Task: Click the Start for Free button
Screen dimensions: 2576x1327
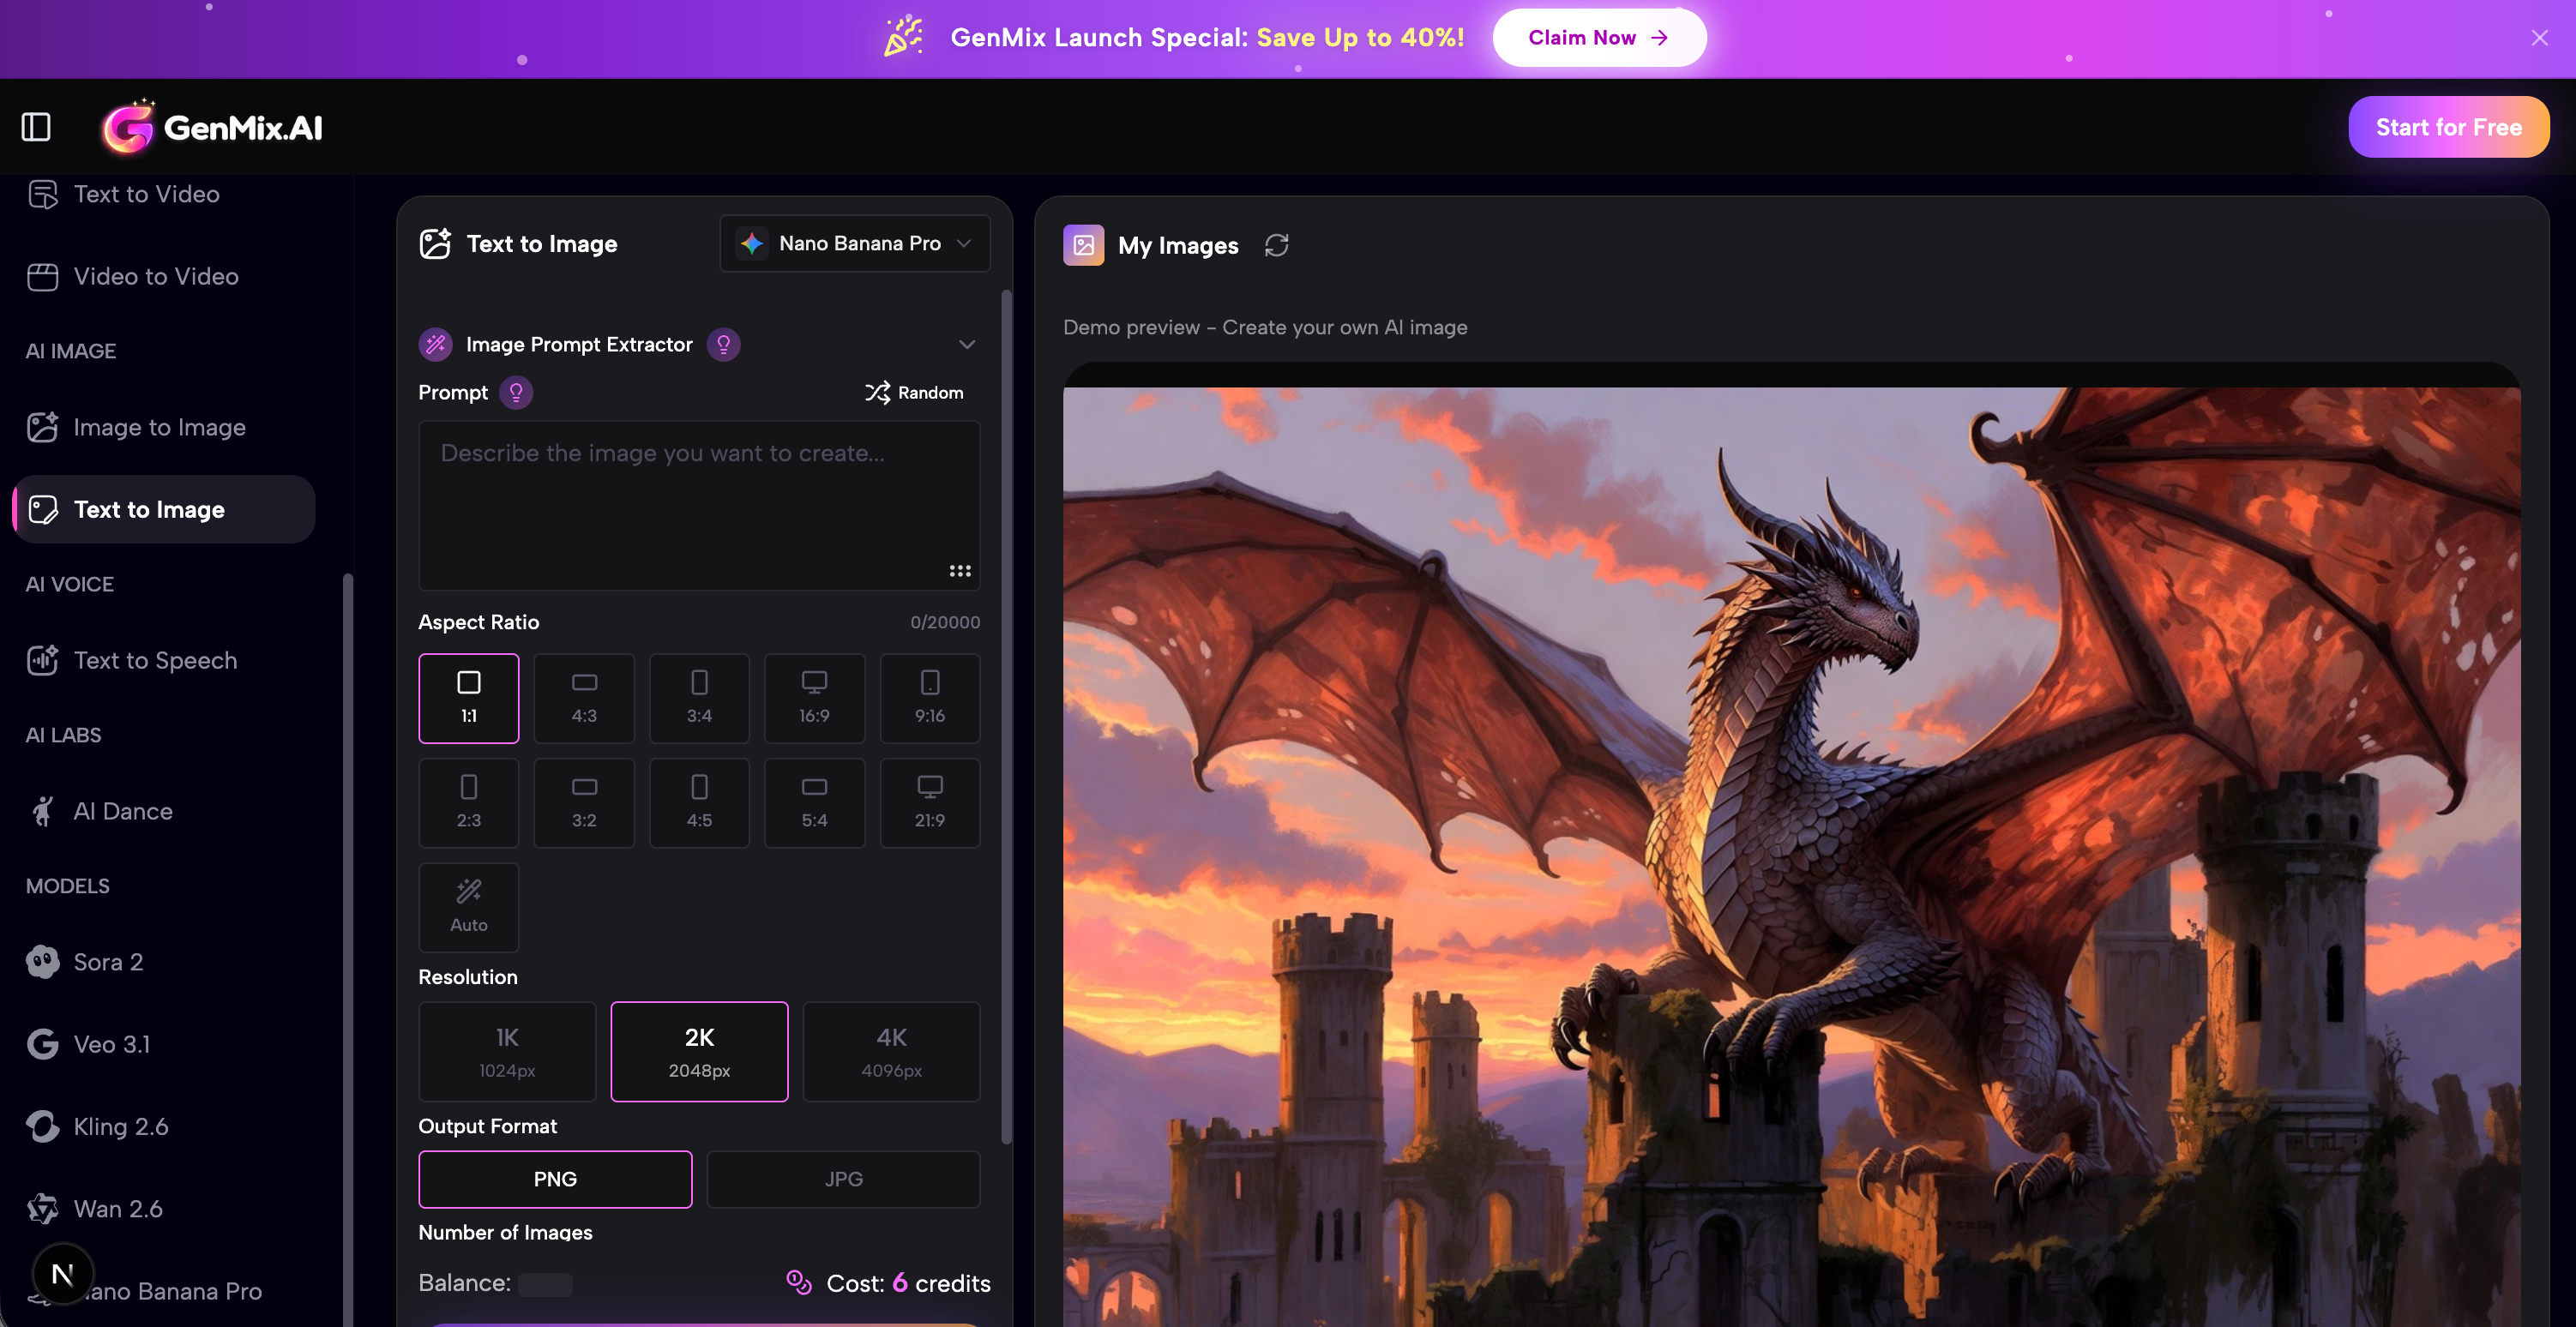Action: click(2449, 127)
